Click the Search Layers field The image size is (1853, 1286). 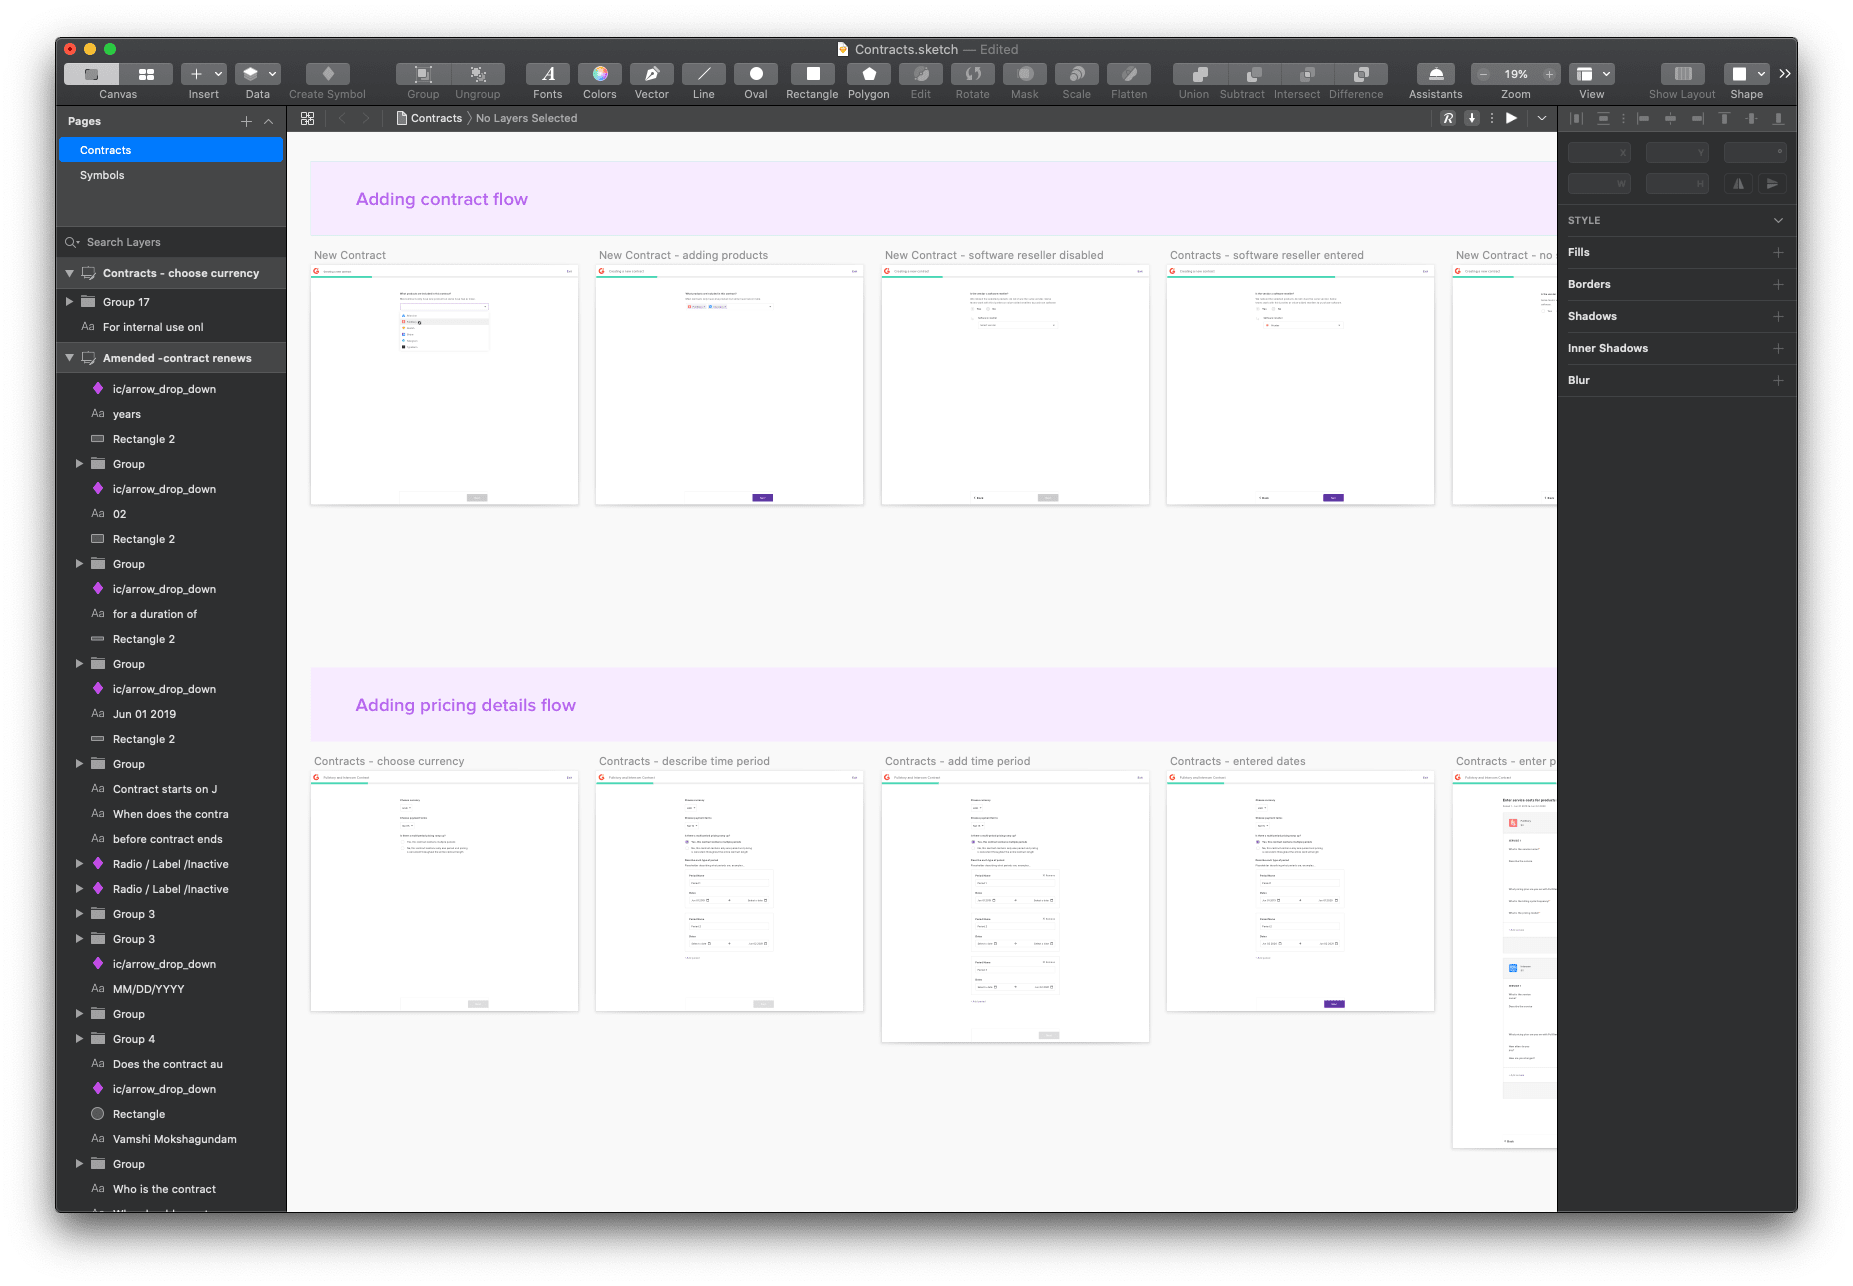pos(171,242)
